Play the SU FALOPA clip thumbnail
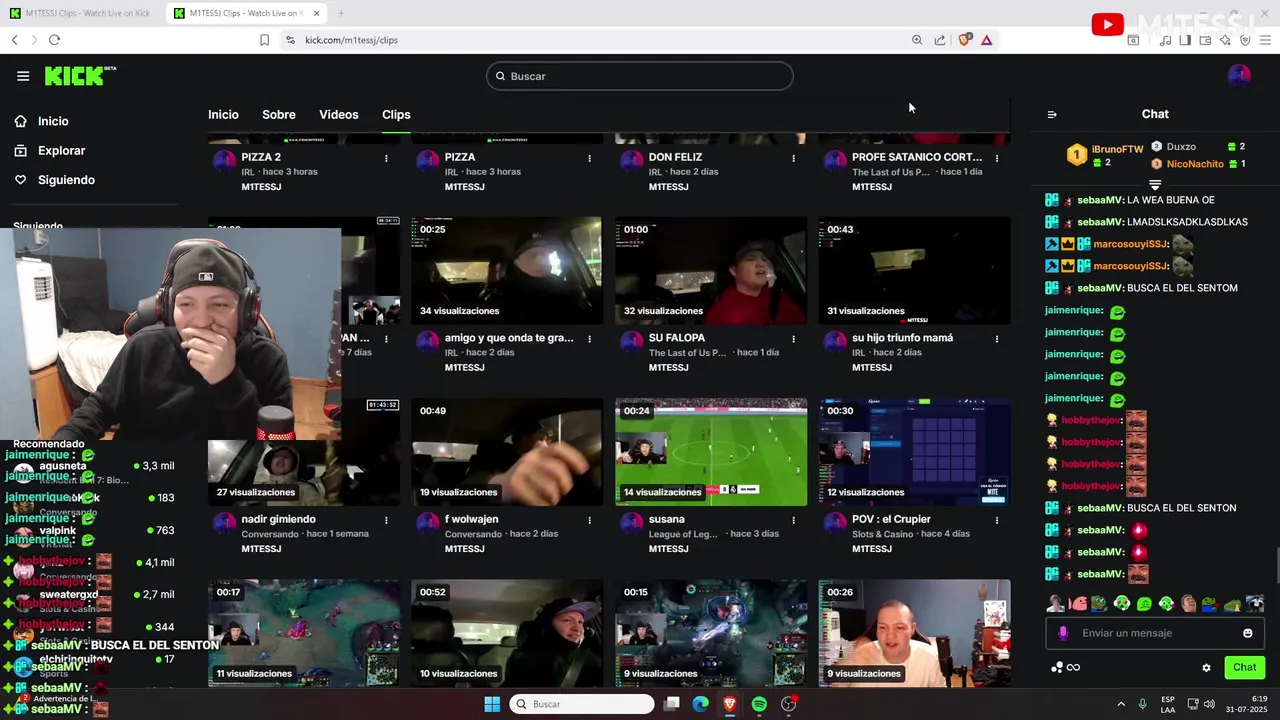Image resolution: width=1280 pixels, height=720 pixels. (711, 270)
